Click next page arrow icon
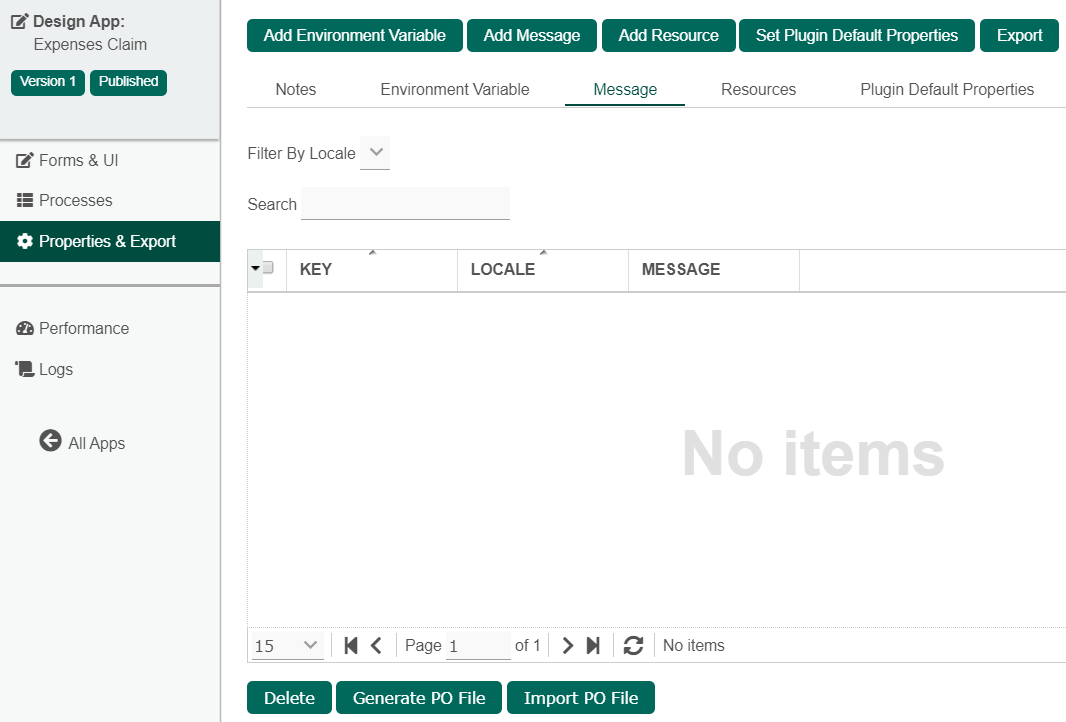The width and height of the screenshot is (1066, 722). click(567, 646)
